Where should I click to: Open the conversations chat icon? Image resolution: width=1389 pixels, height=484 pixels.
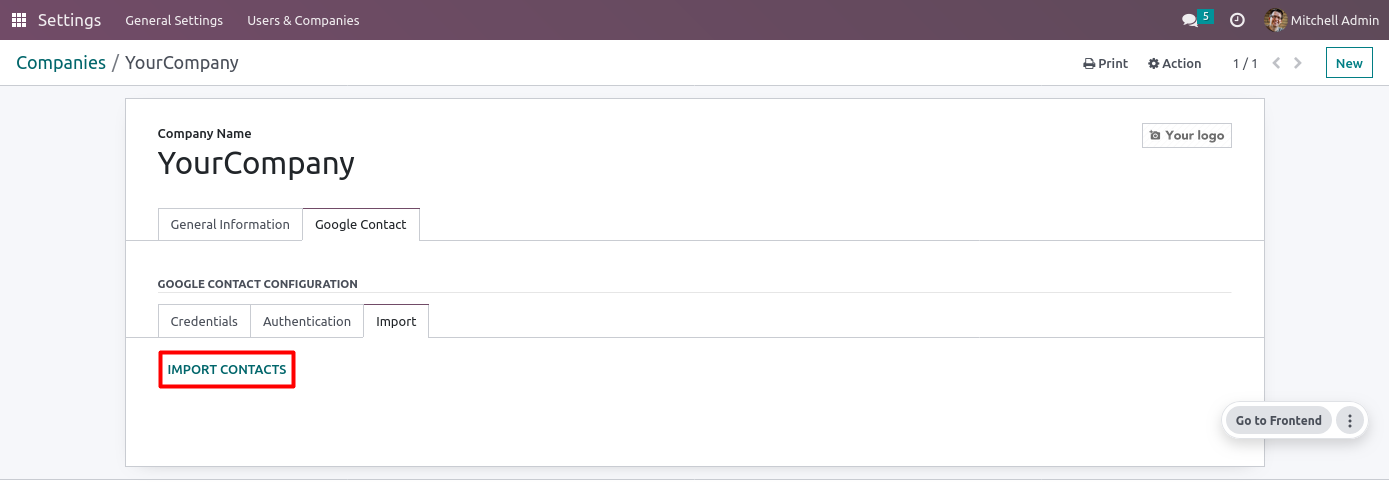[x=1190, y=20]
